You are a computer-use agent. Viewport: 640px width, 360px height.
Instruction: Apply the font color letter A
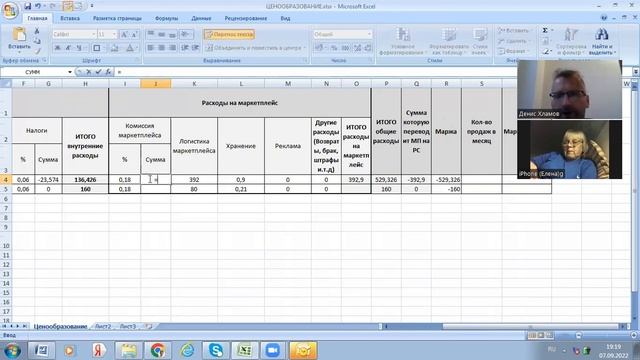click(x=129, y=48)
